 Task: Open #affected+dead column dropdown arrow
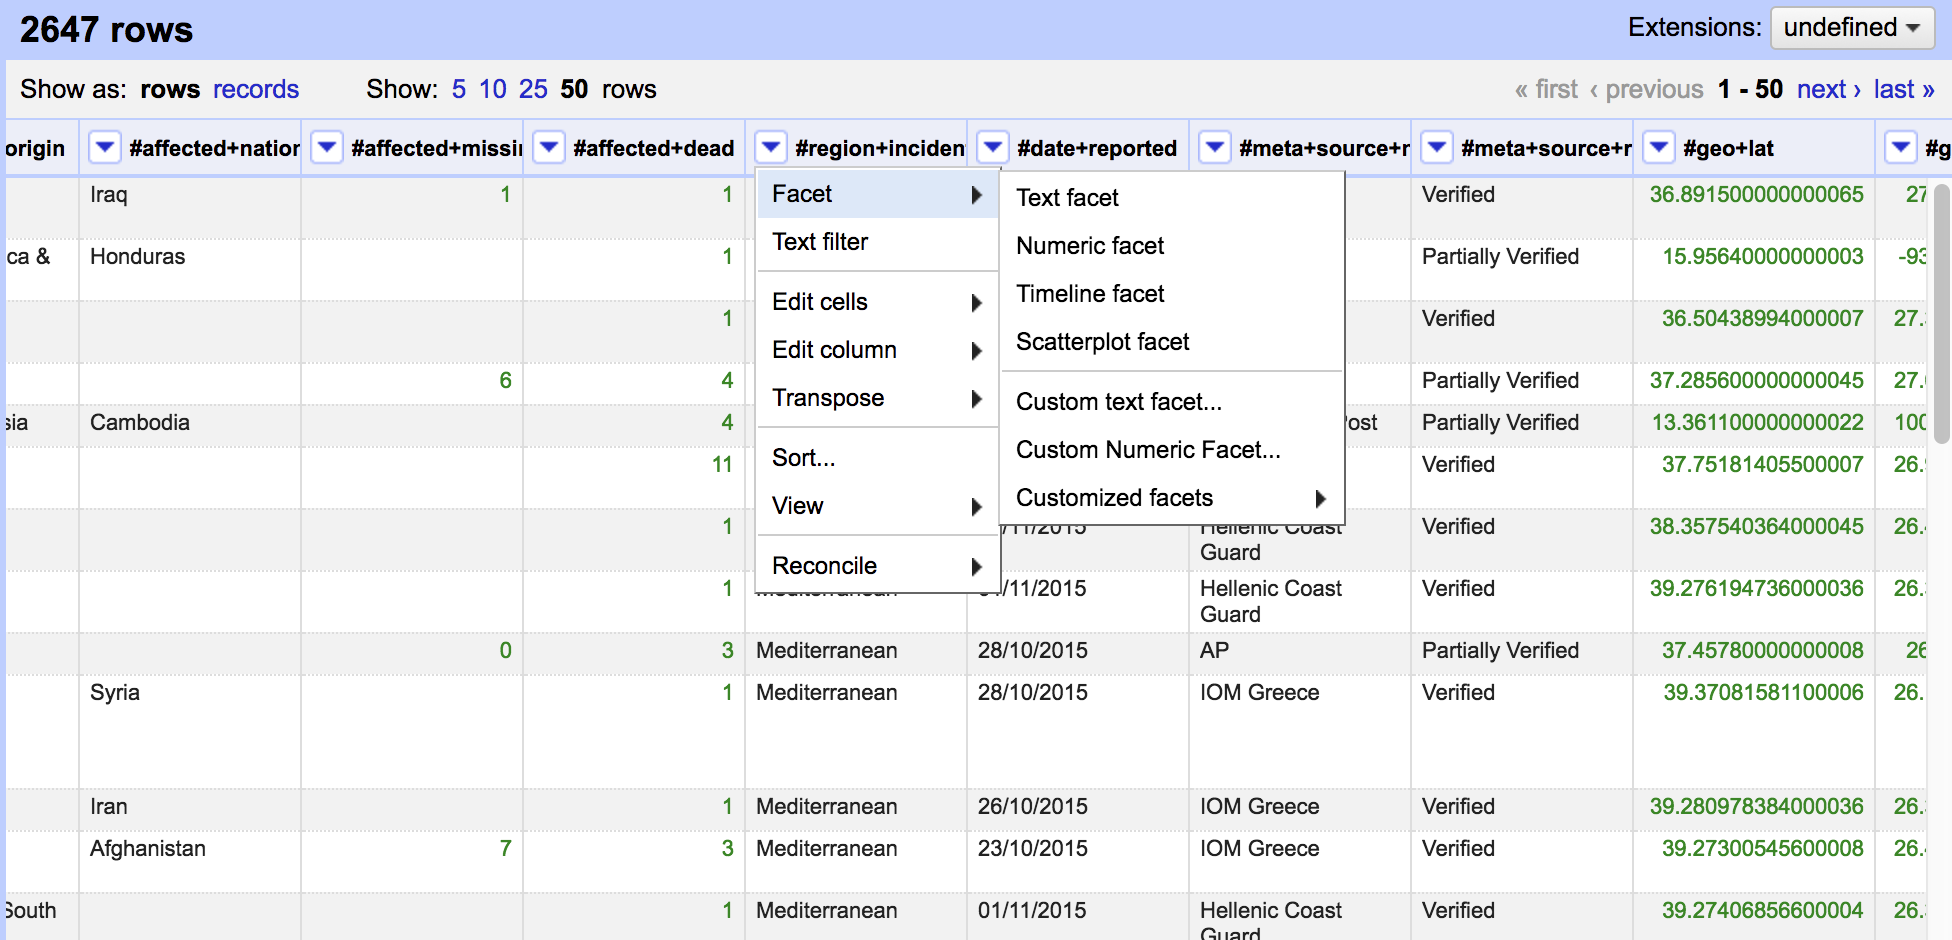point(549,148)
